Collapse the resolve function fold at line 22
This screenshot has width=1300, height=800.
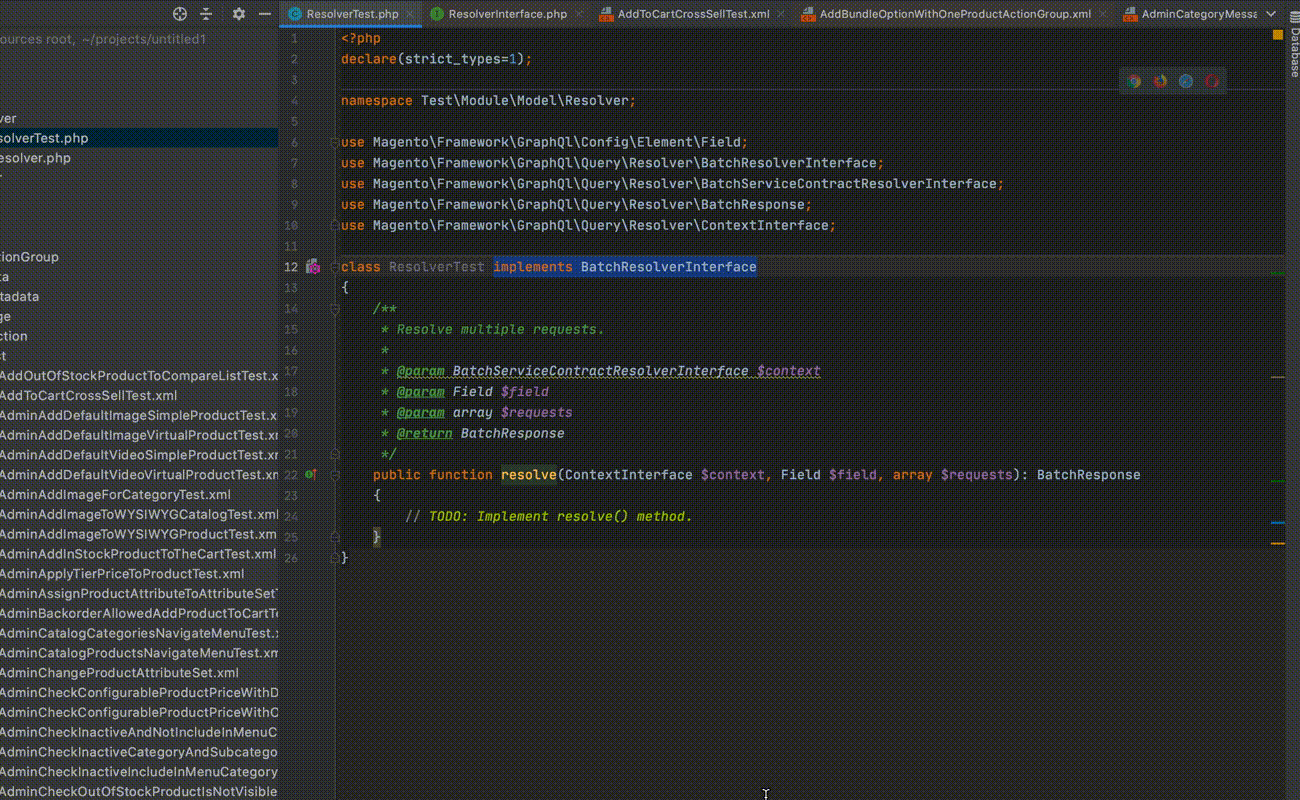click(x=336, y=475)
